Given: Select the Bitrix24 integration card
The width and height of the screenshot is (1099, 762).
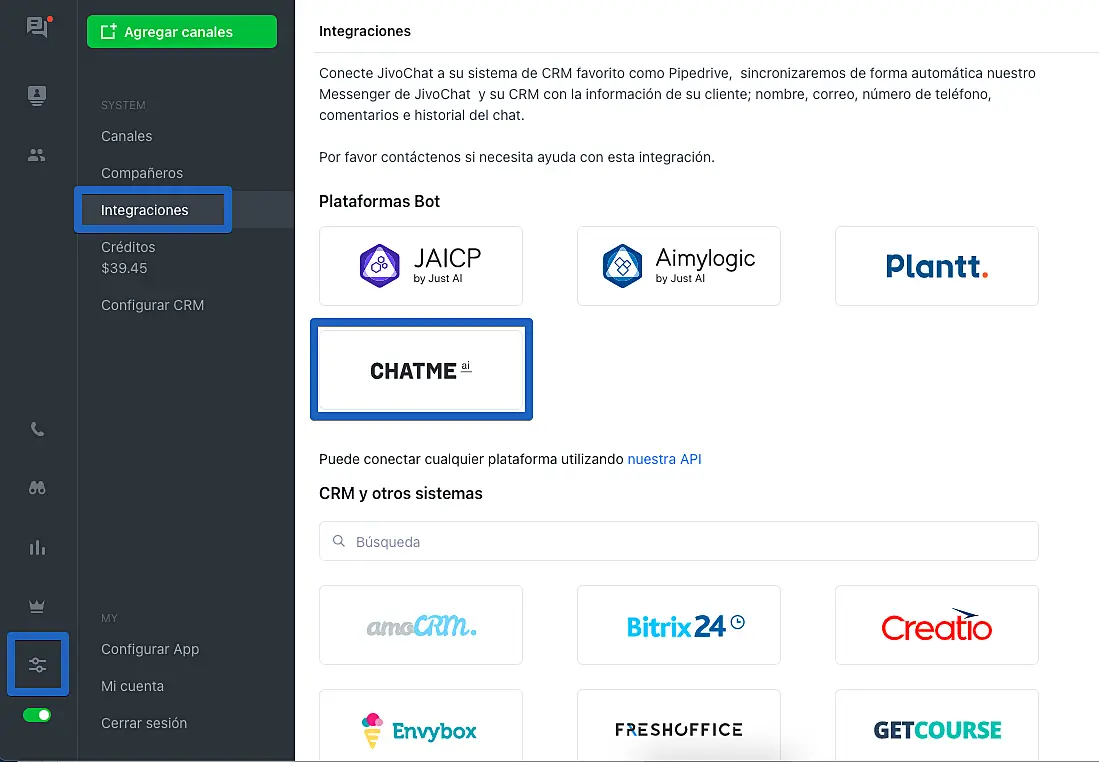Looking at the screenshot, I should coord(678,625).
